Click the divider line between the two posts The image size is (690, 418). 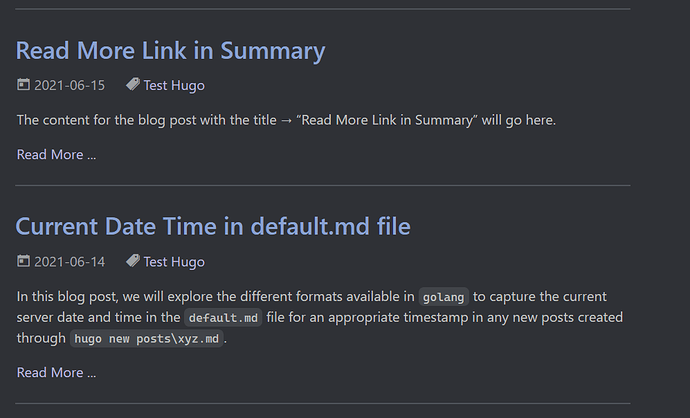pyautogui.click(x=323, y=186)
